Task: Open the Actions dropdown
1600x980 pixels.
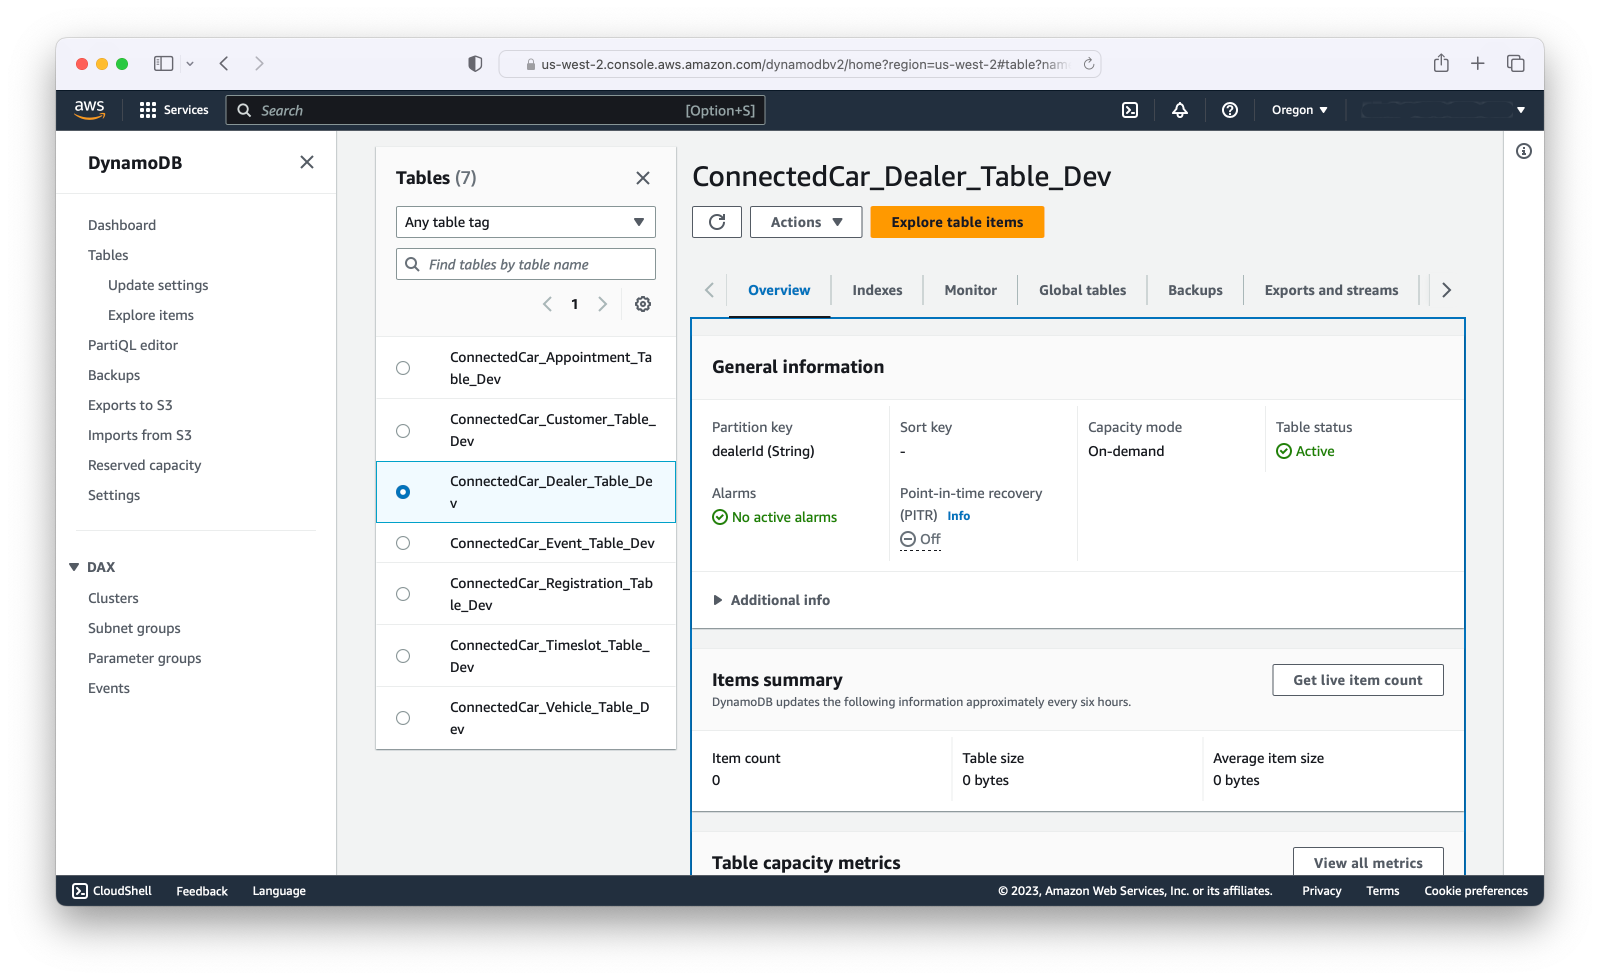Action: pyautogui.click(x=806, y=222)
